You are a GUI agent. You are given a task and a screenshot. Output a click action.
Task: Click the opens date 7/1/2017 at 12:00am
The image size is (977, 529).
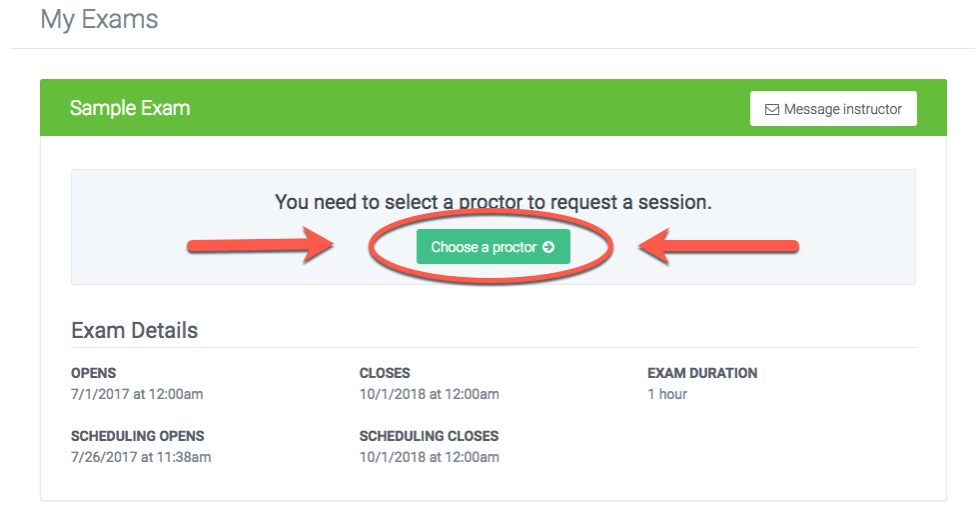point(137,394)
